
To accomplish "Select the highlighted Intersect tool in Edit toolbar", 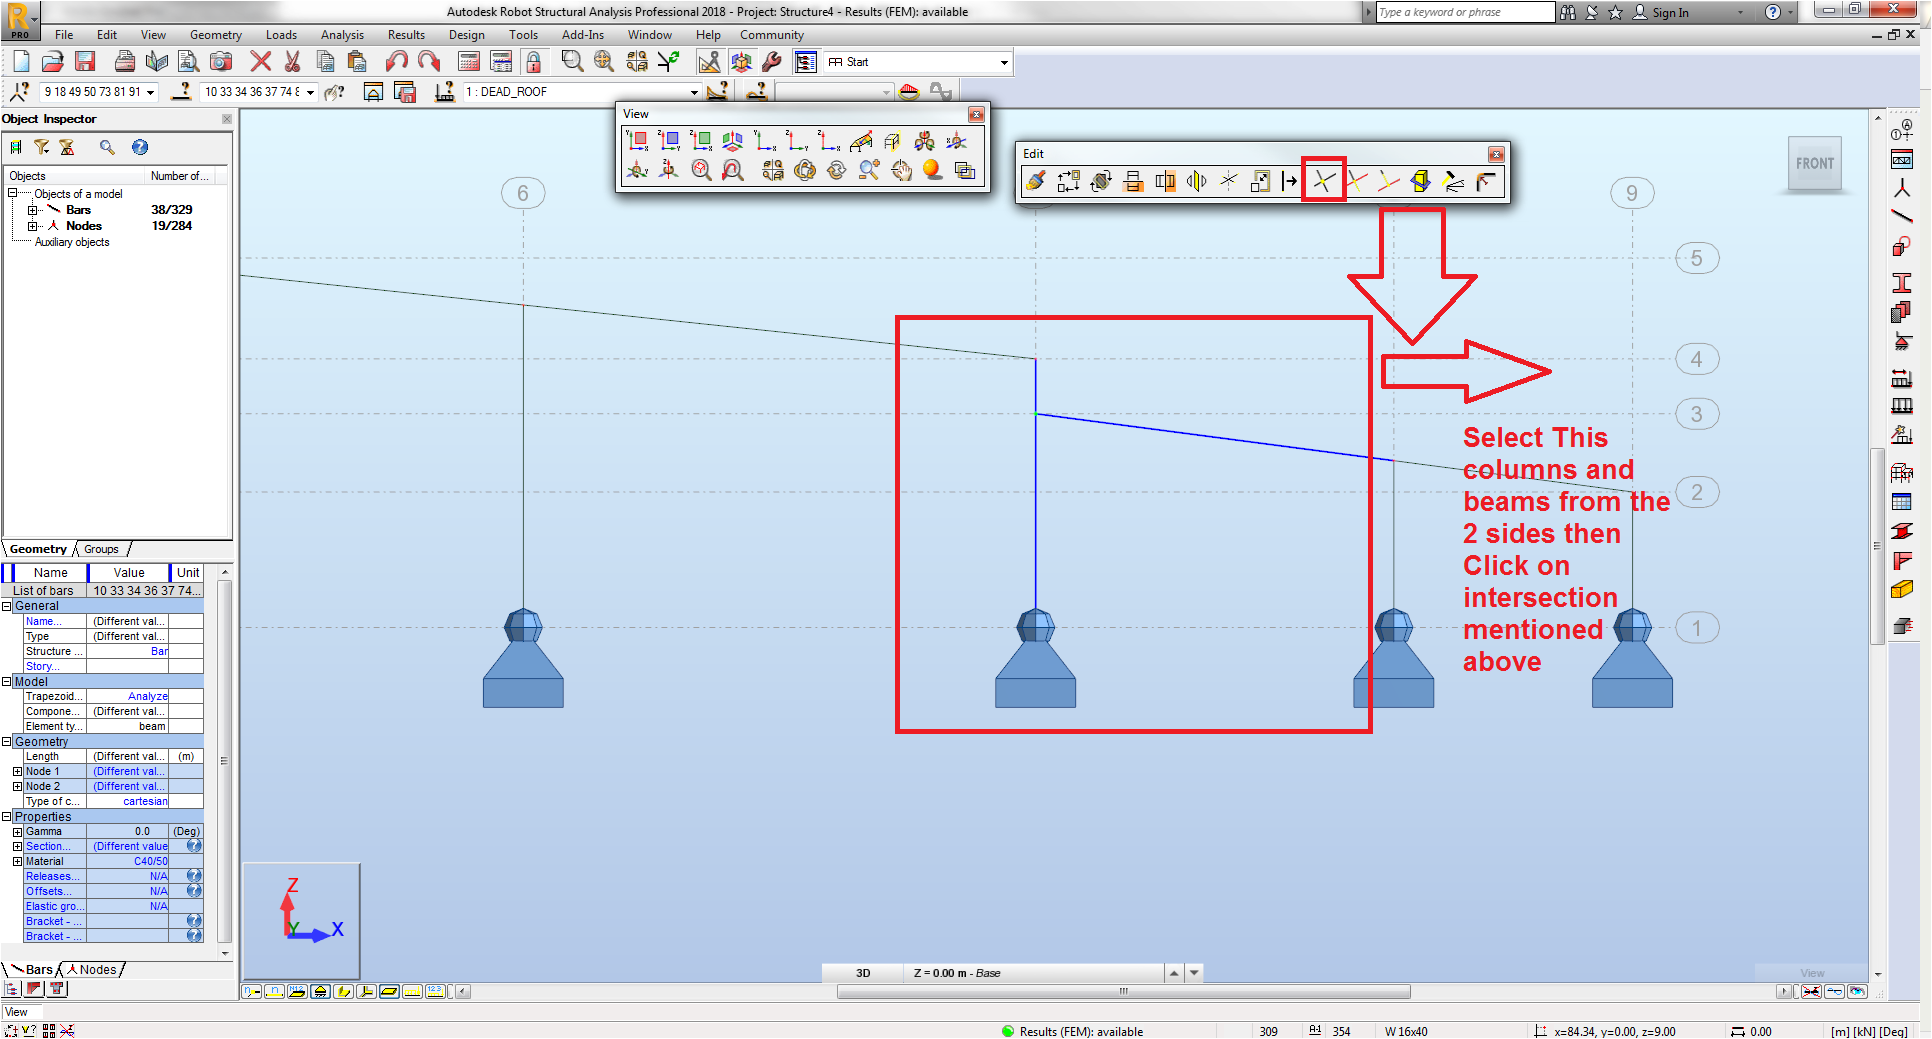I will 1324,181.
